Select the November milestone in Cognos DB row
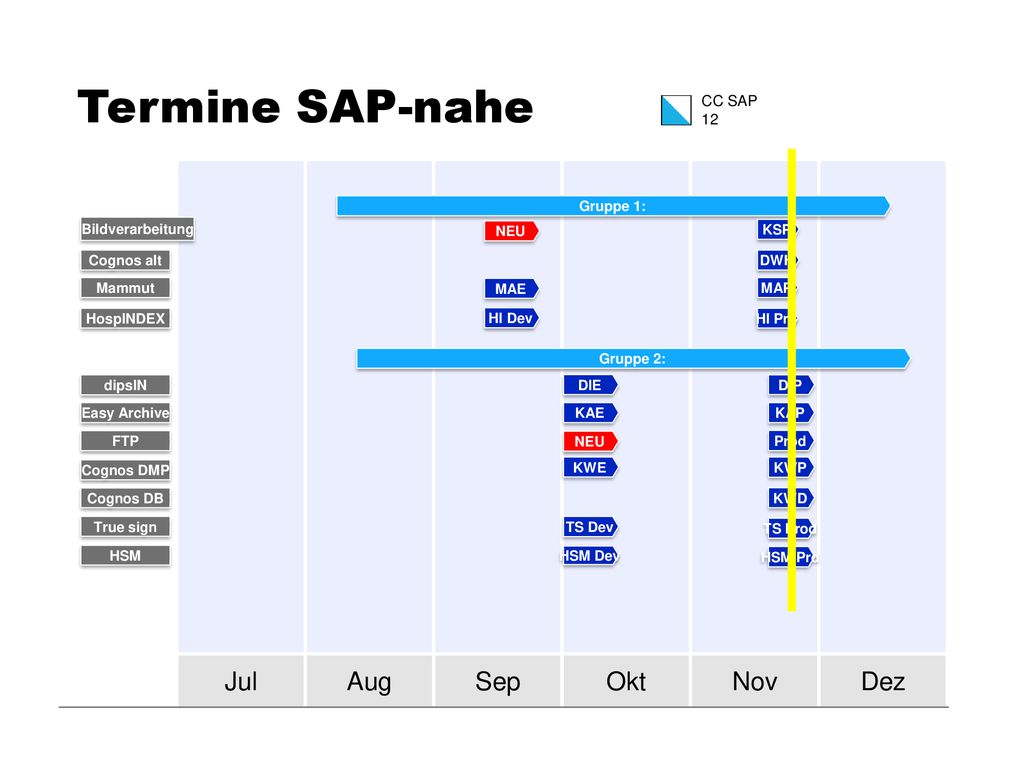The width and height of the screenshot is (1024, 768). [x=791, y=498]
